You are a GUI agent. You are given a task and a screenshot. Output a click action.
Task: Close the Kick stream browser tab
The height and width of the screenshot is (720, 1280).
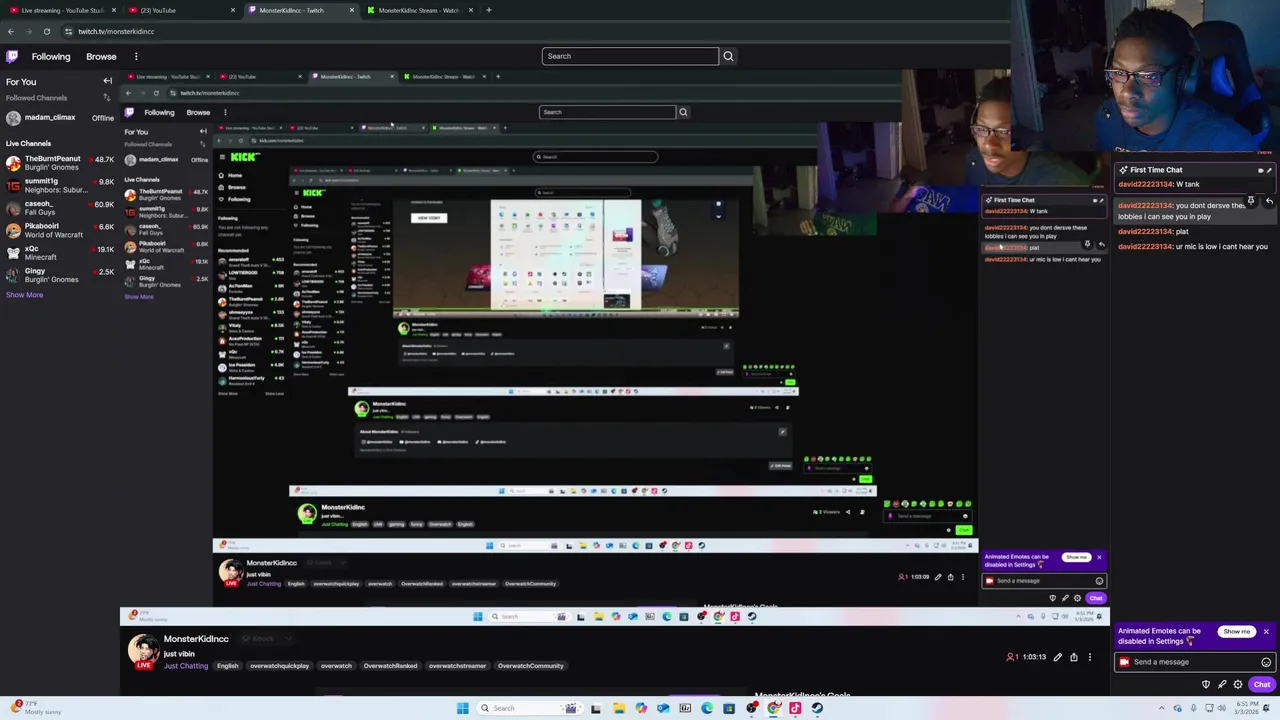[x=471, y=10]
